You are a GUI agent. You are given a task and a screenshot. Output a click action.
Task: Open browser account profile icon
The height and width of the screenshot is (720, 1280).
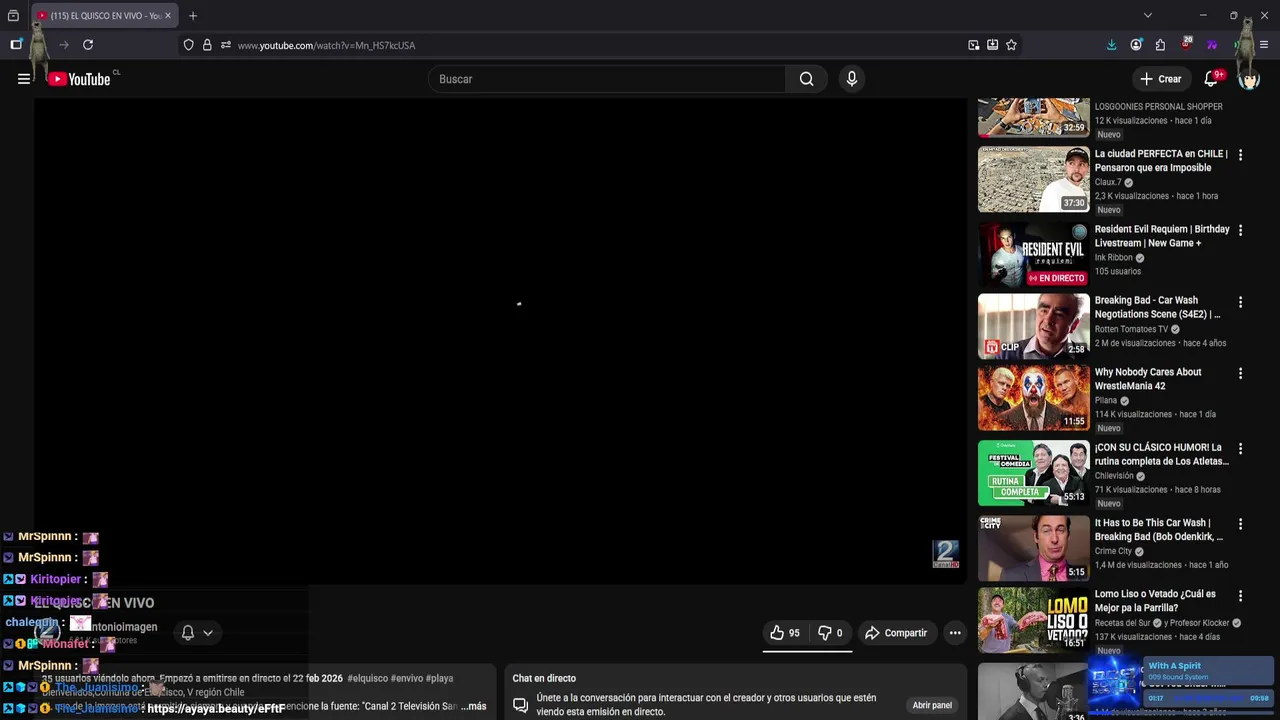coord(1136,45)
